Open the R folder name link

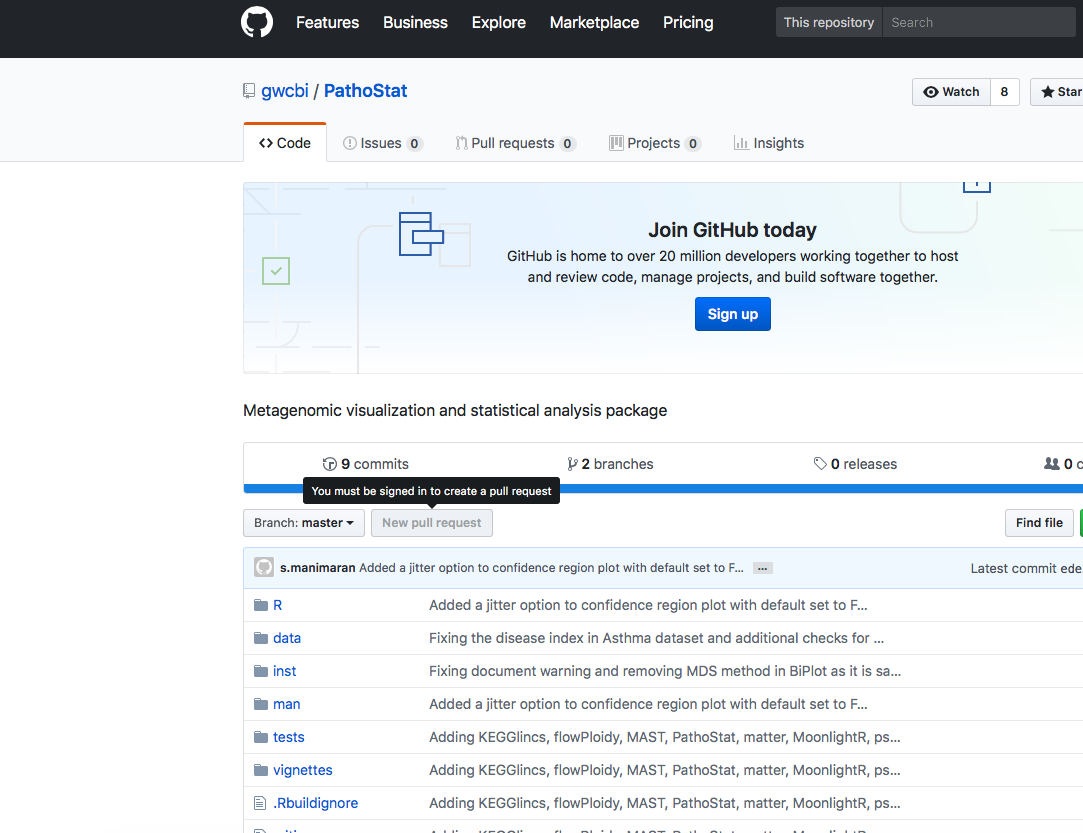click(x=278, y=605)
